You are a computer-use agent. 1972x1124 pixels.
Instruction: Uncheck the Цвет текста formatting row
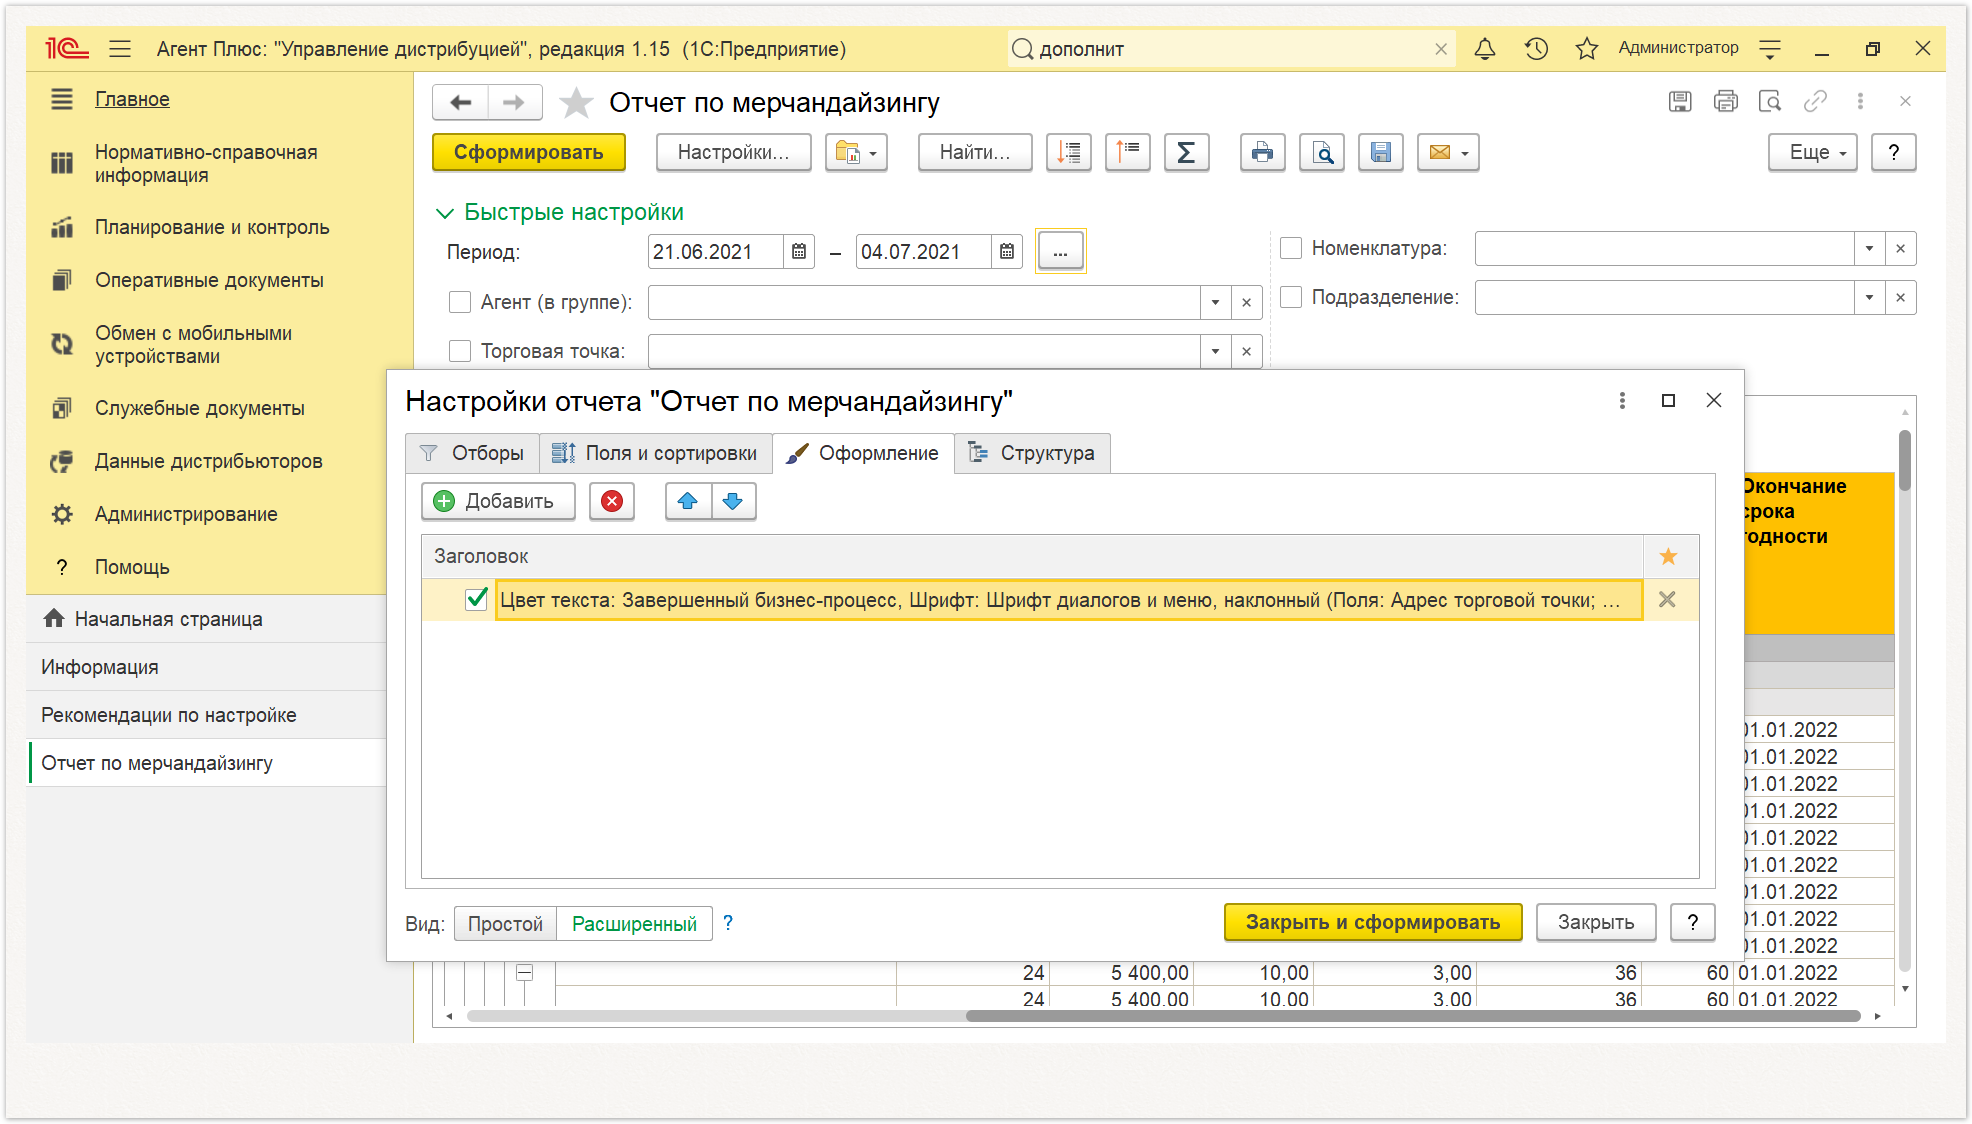click(476, 599)
